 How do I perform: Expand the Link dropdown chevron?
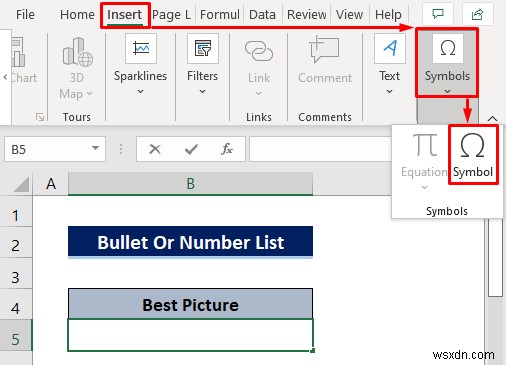click(x=258, y=93)
